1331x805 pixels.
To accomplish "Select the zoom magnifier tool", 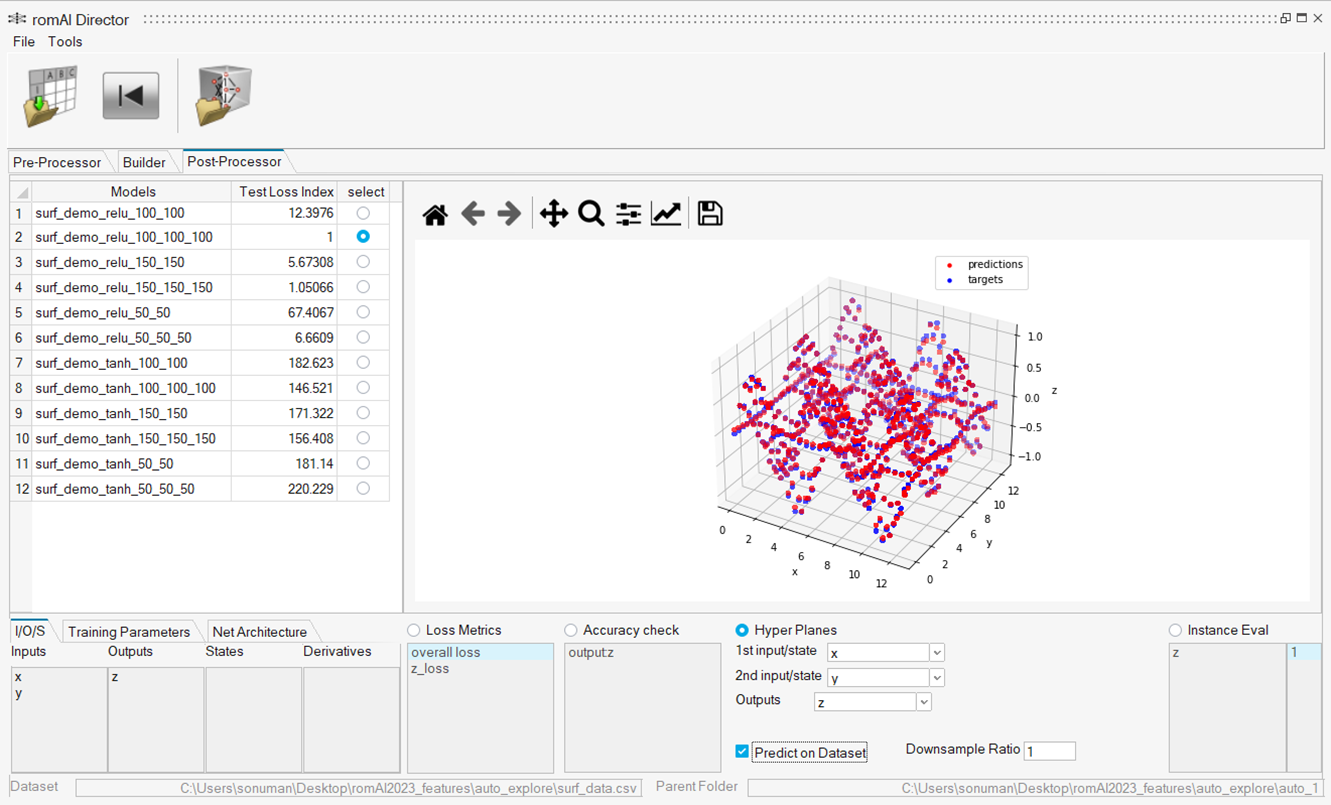I will (591, 214).
